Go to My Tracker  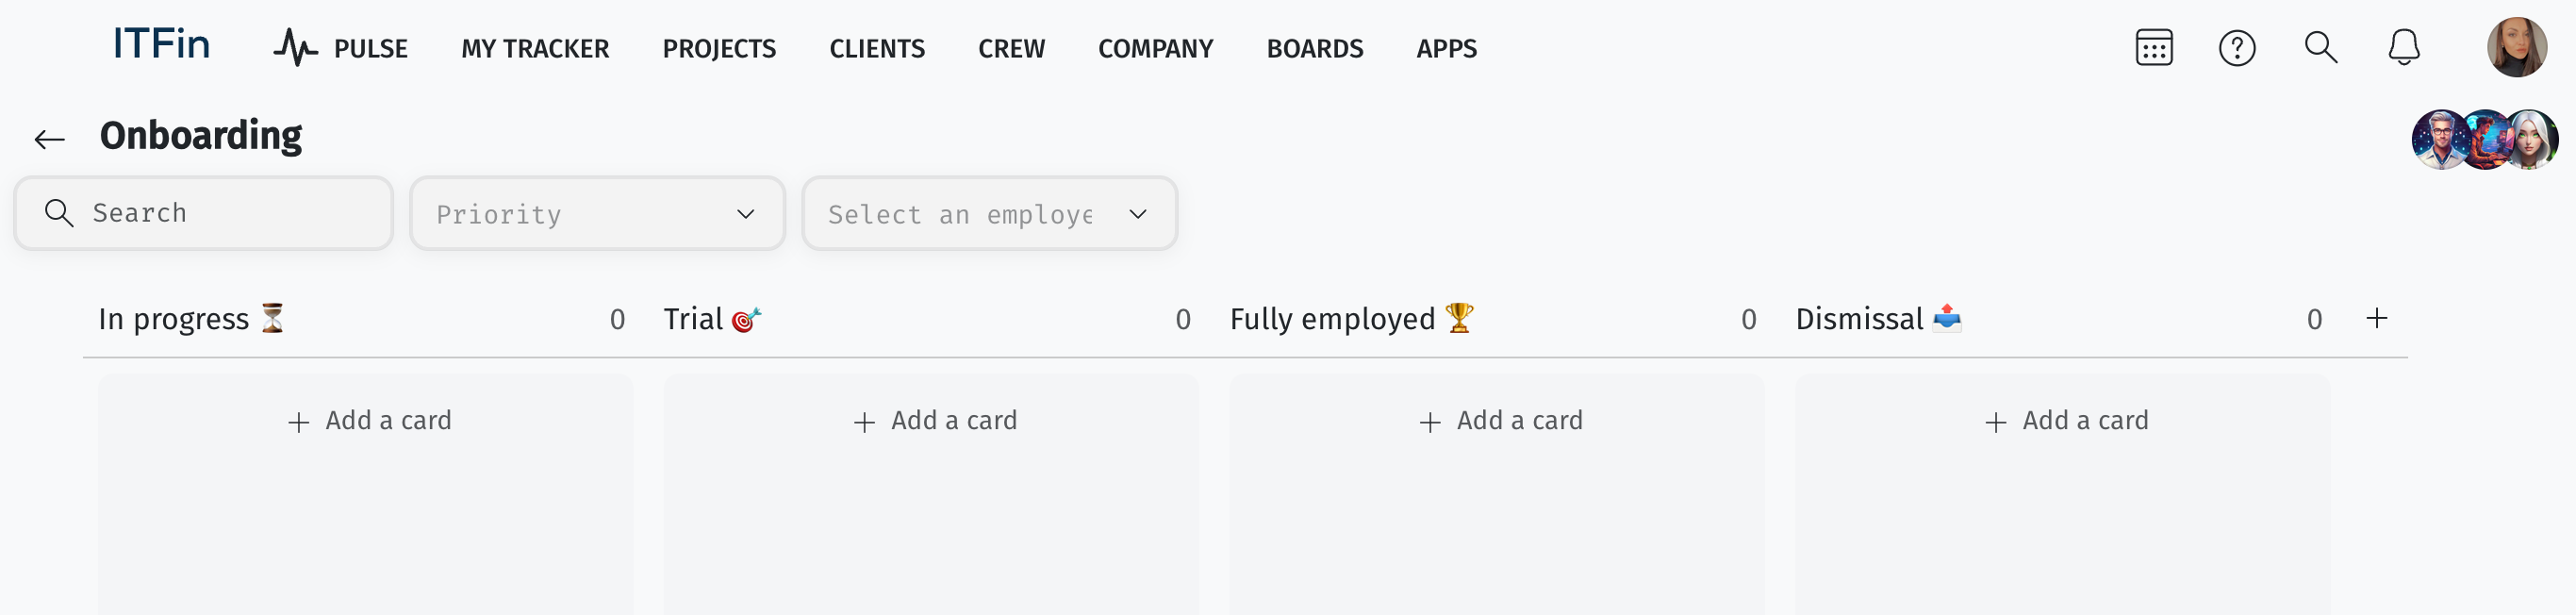tap(535, 48)
